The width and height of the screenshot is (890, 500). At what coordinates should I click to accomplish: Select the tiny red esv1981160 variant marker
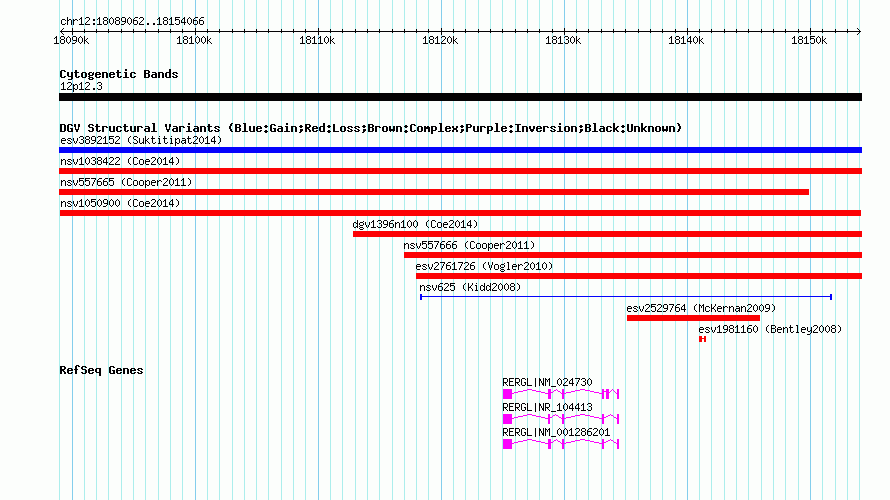(703, 339)
